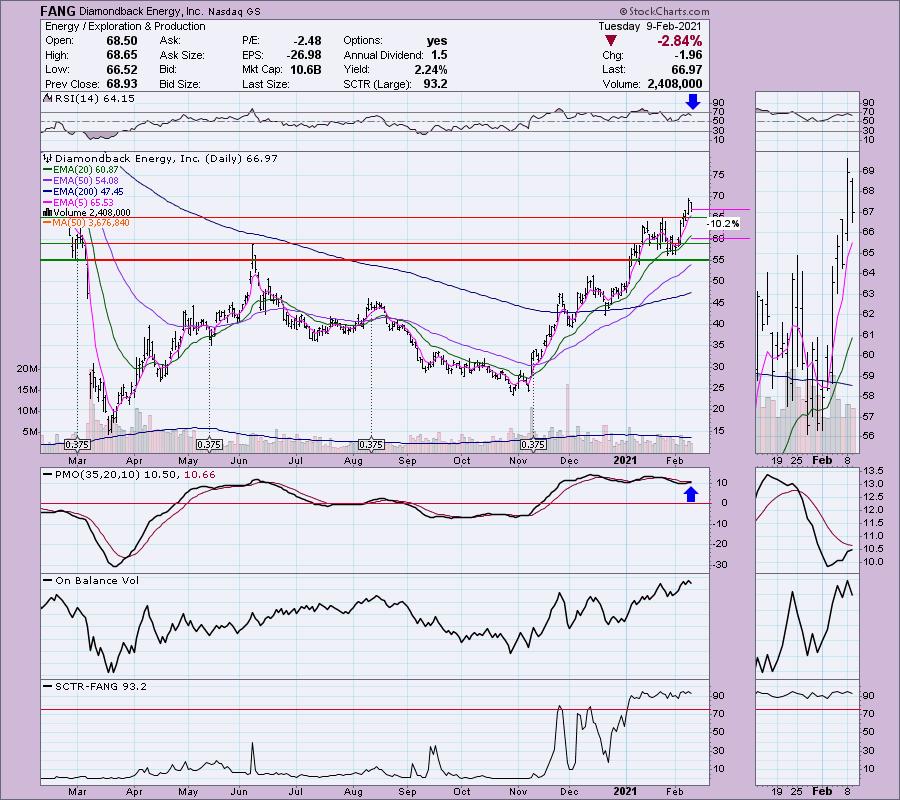Click the date Tuesday 9-Feb-2021
This screenshot has width=900, height=800.
[650, 26]
